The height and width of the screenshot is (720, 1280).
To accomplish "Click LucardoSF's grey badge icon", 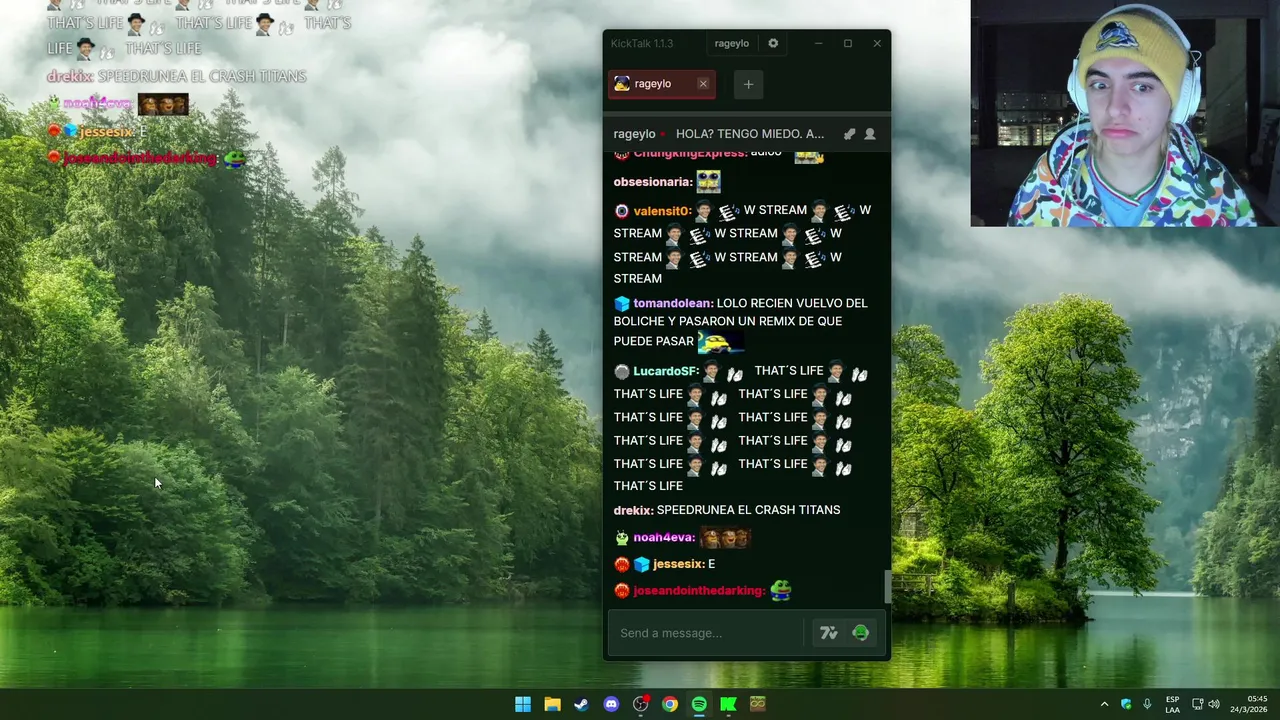I will point(622,371).
